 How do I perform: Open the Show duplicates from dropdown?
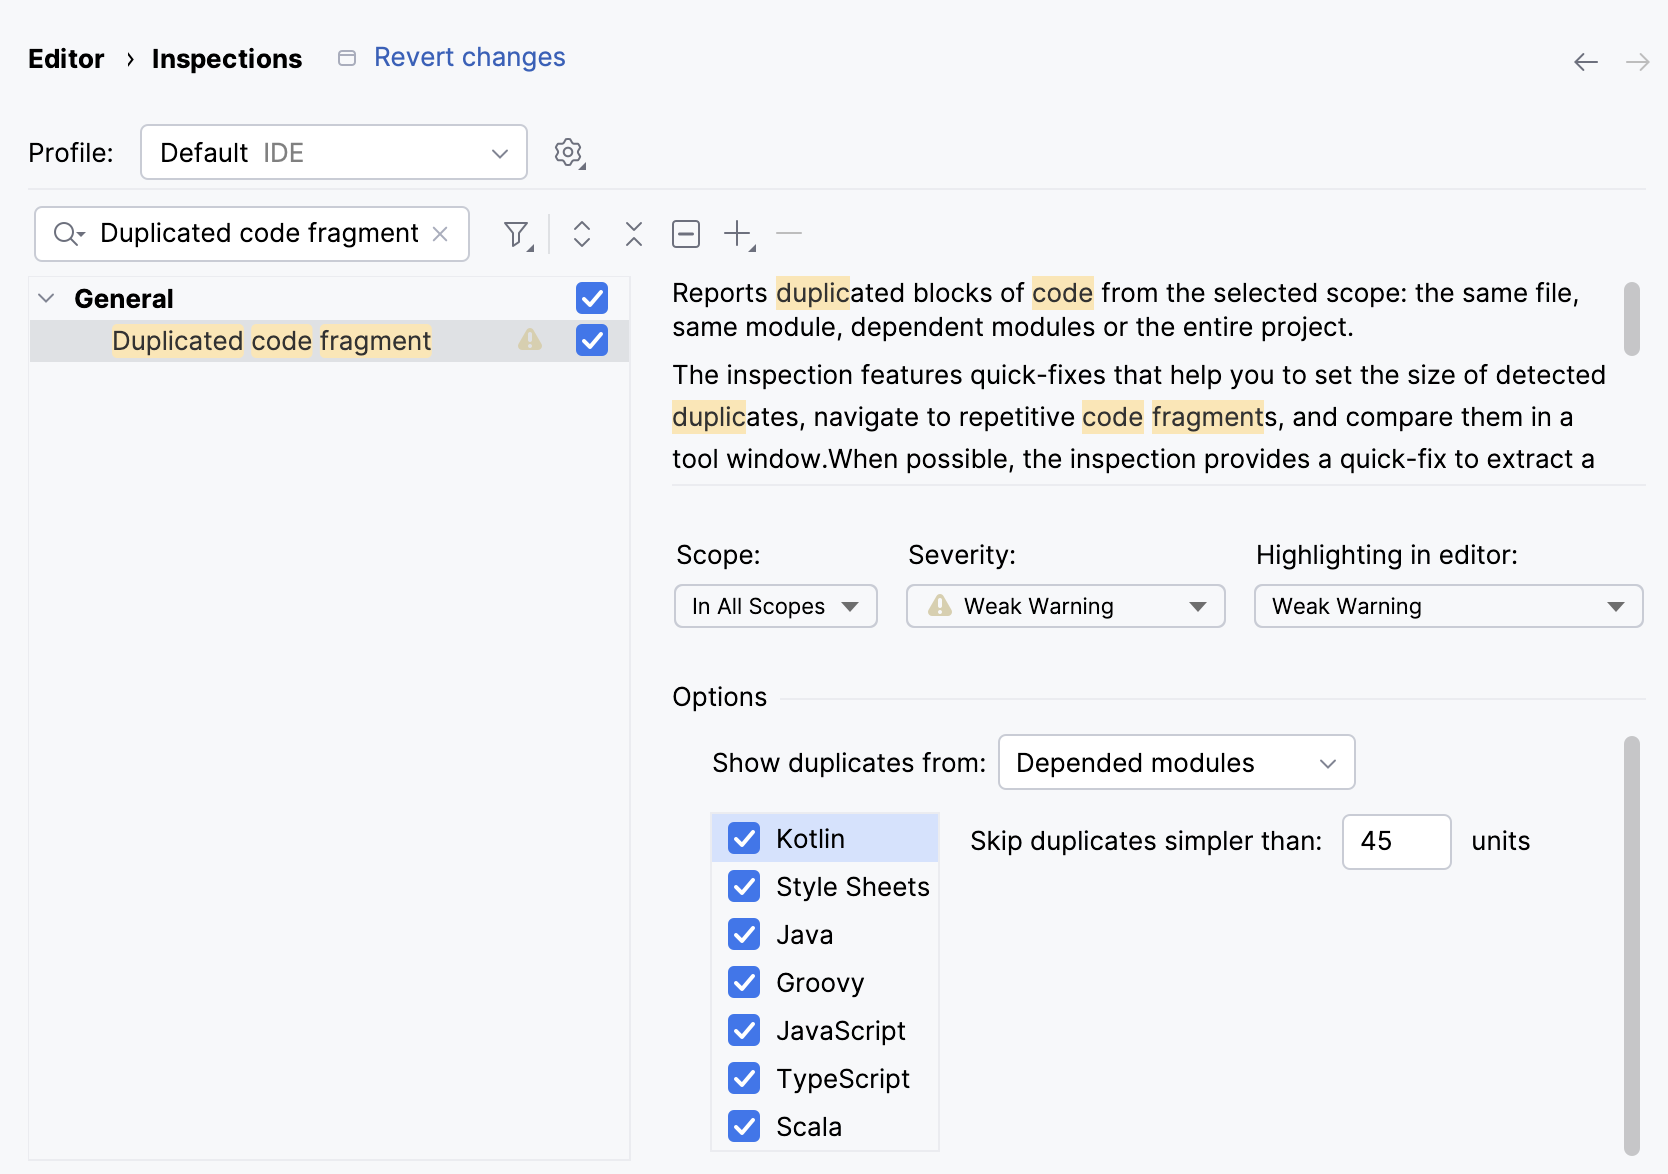pyautogui.click(x=1176, y=762)
